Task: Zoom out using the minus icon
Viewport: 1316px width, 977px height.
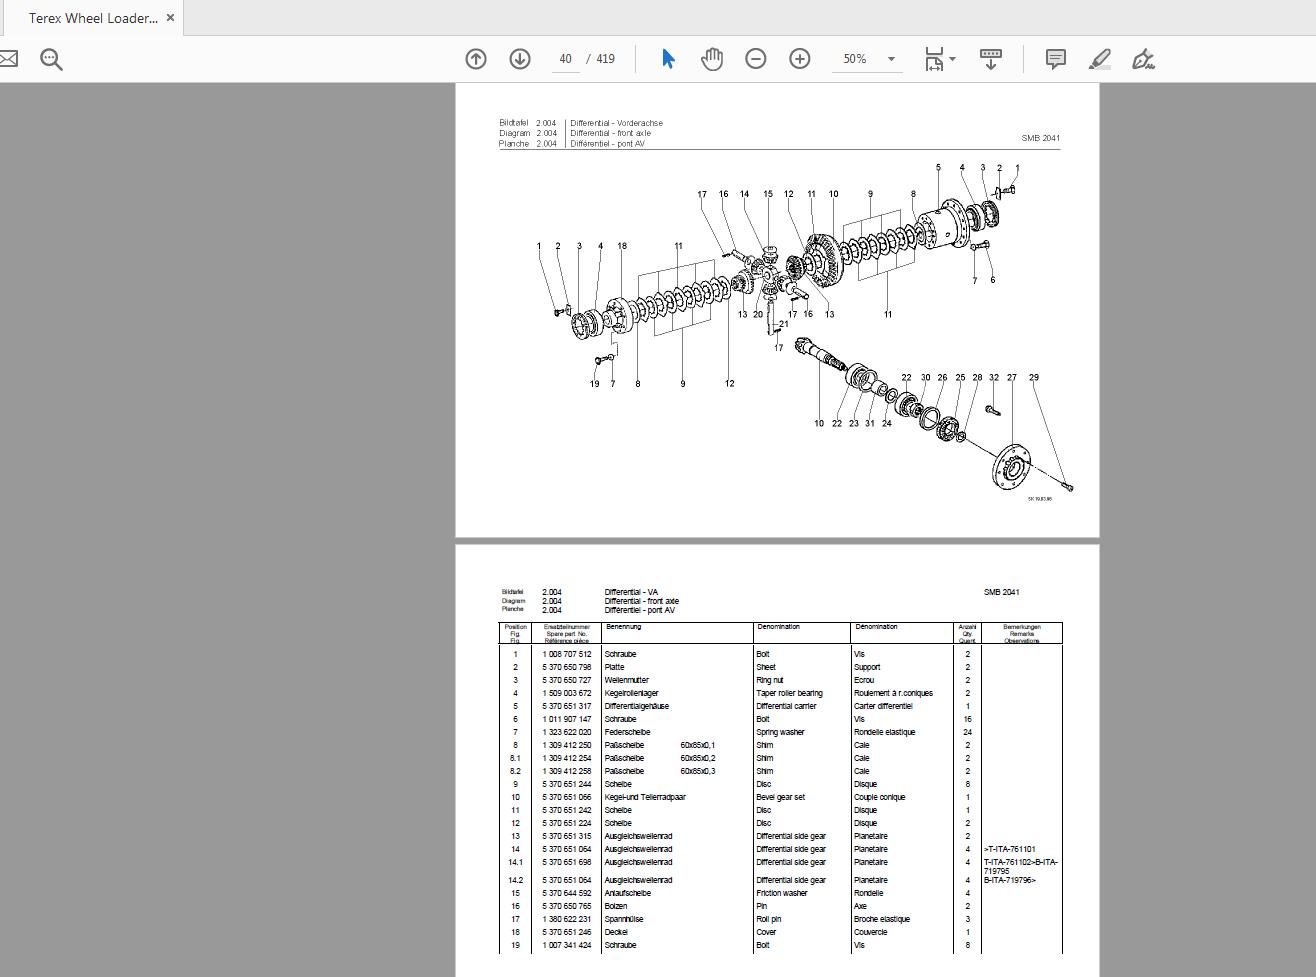Action: point(755,59)
